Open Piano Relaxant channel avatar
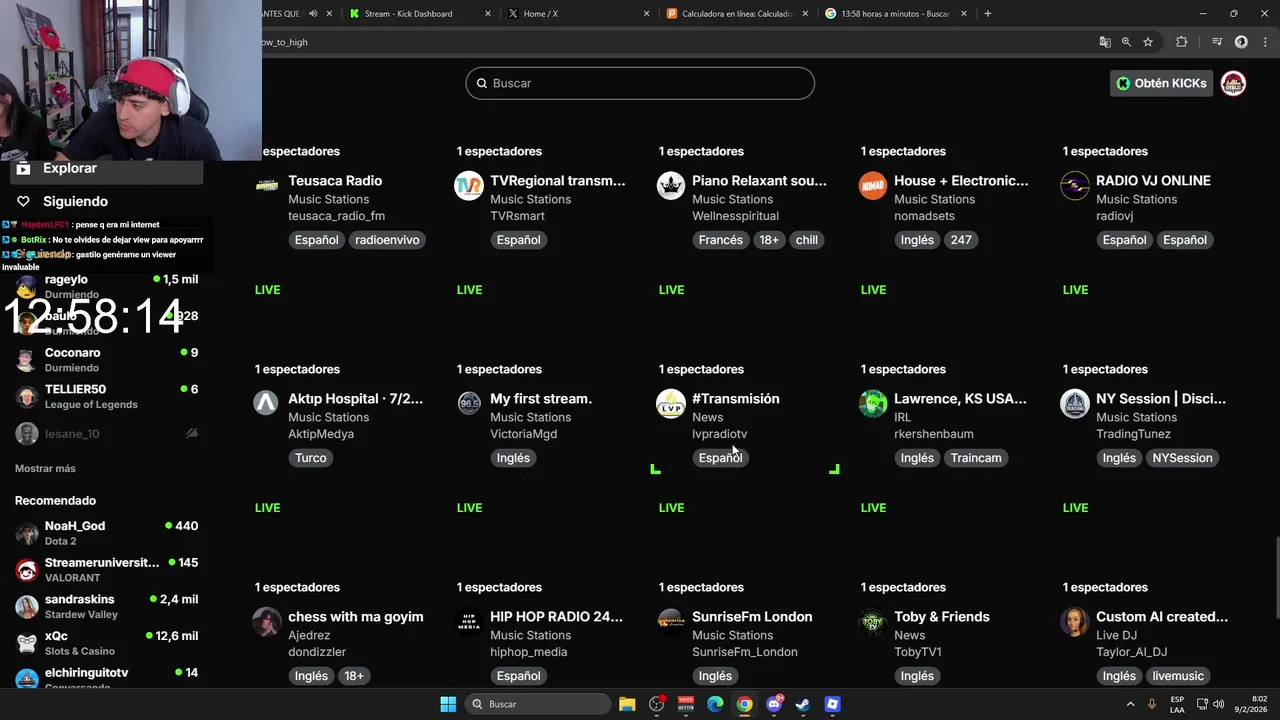Viewport: 1280px width, 720px height. click(x=671, y=186)
